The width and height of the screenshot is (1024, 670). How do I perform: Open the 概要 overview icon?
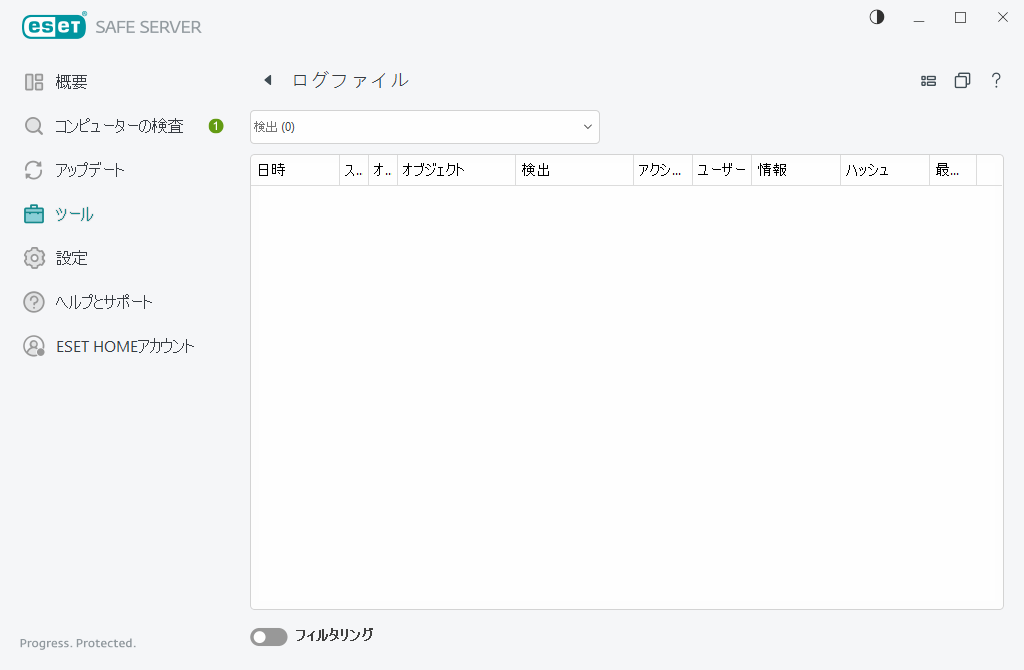click(33, 81)
